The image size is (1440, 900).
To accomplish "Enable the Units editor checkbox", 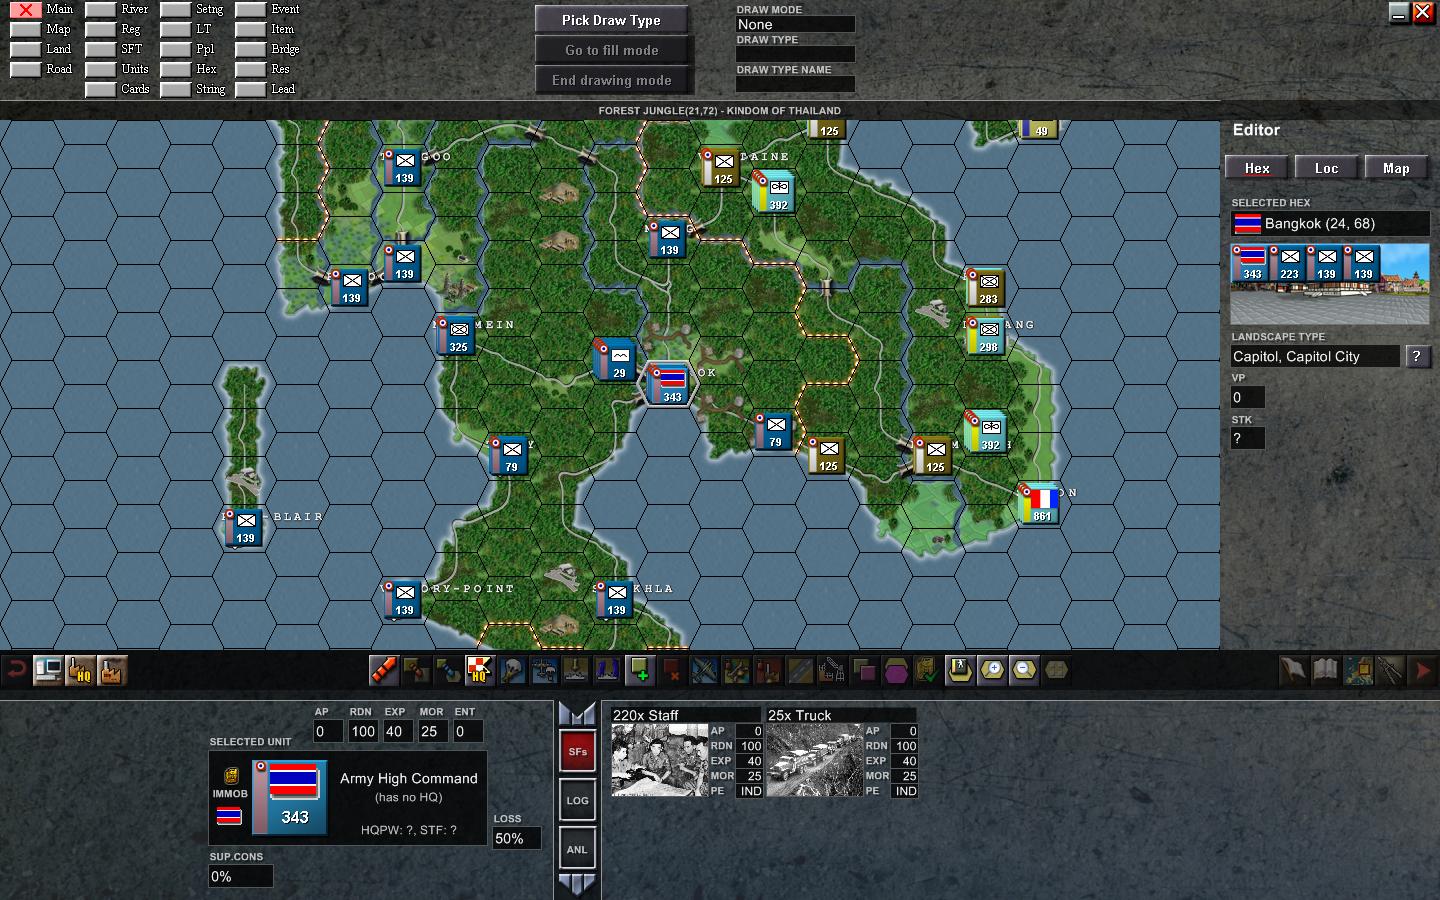I will click(103, 69).
